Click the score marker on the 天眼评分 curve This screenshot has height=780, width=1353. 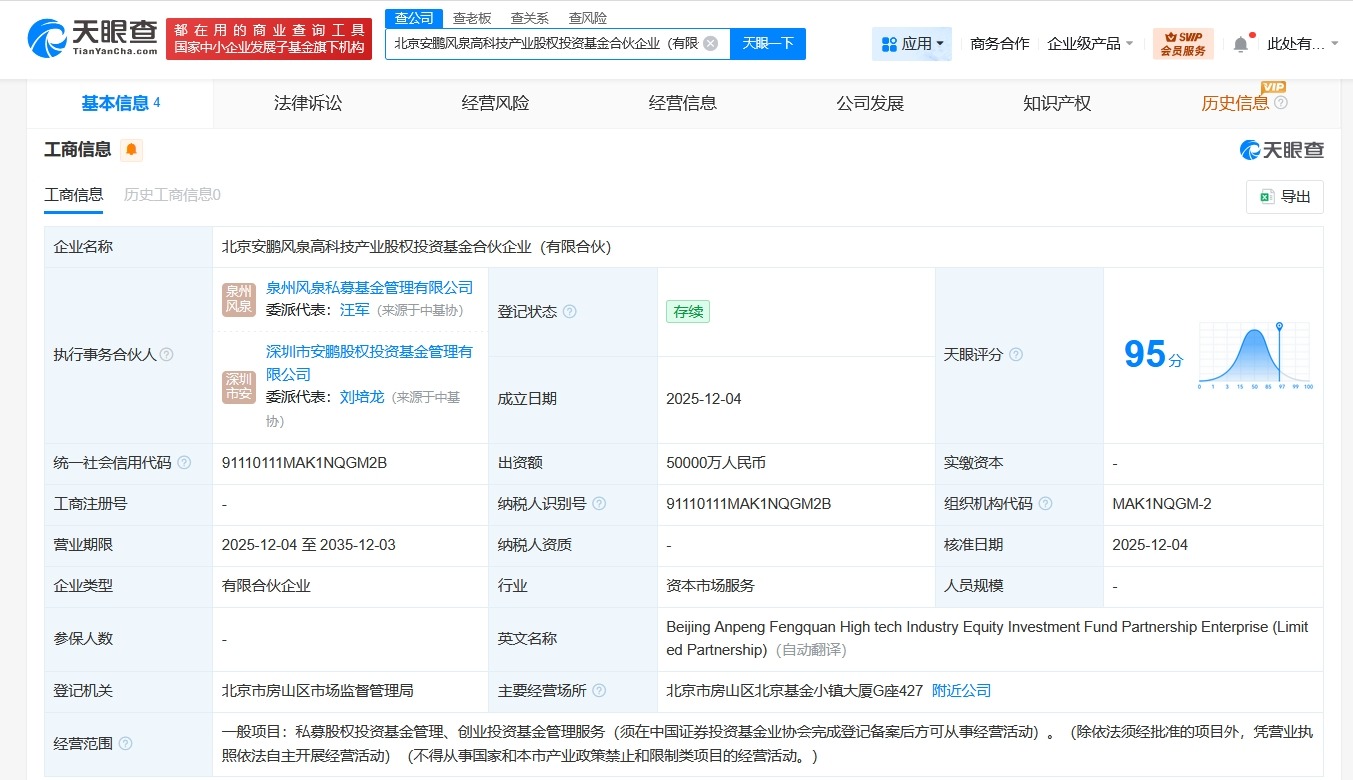click(x=1280, y=324)
